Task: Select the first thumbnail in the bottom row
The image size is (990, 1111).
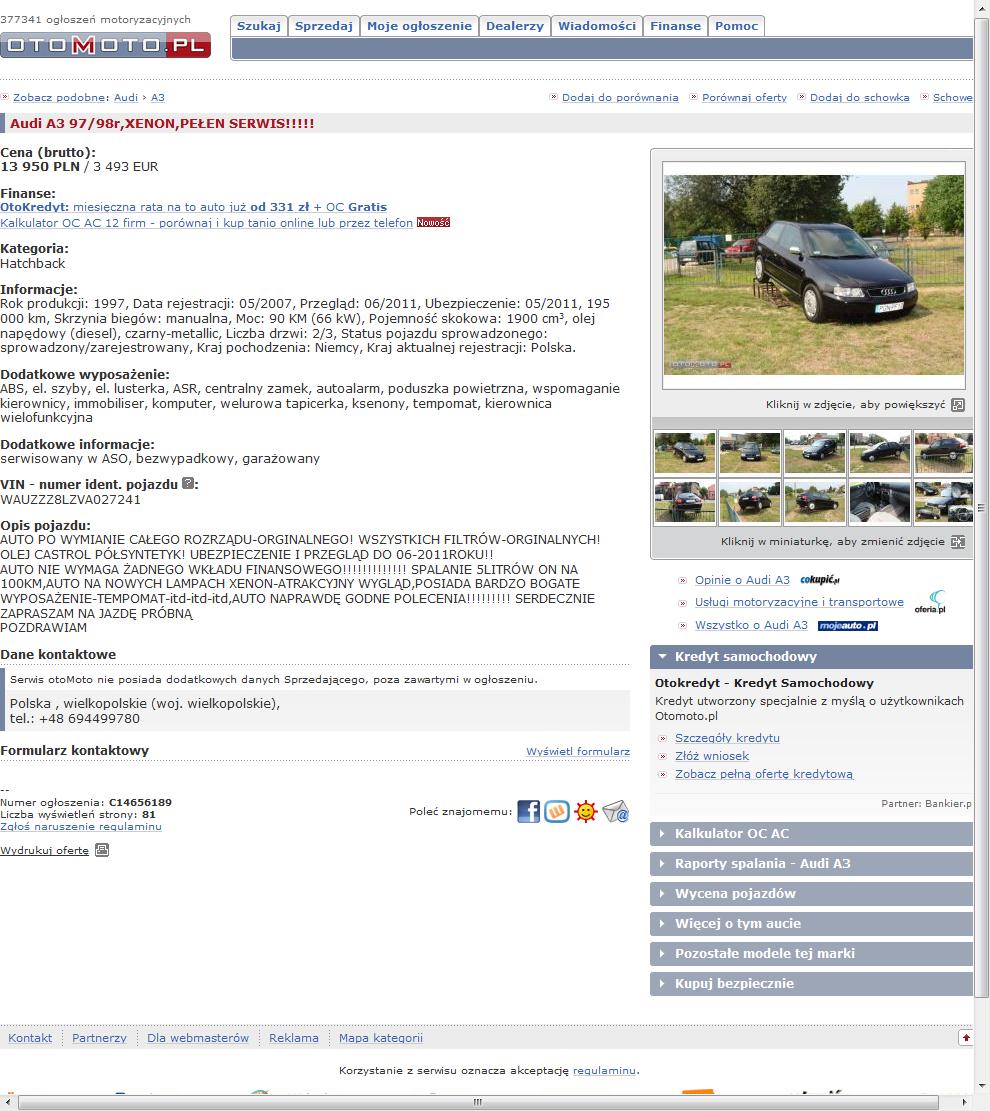Action: 685,502
